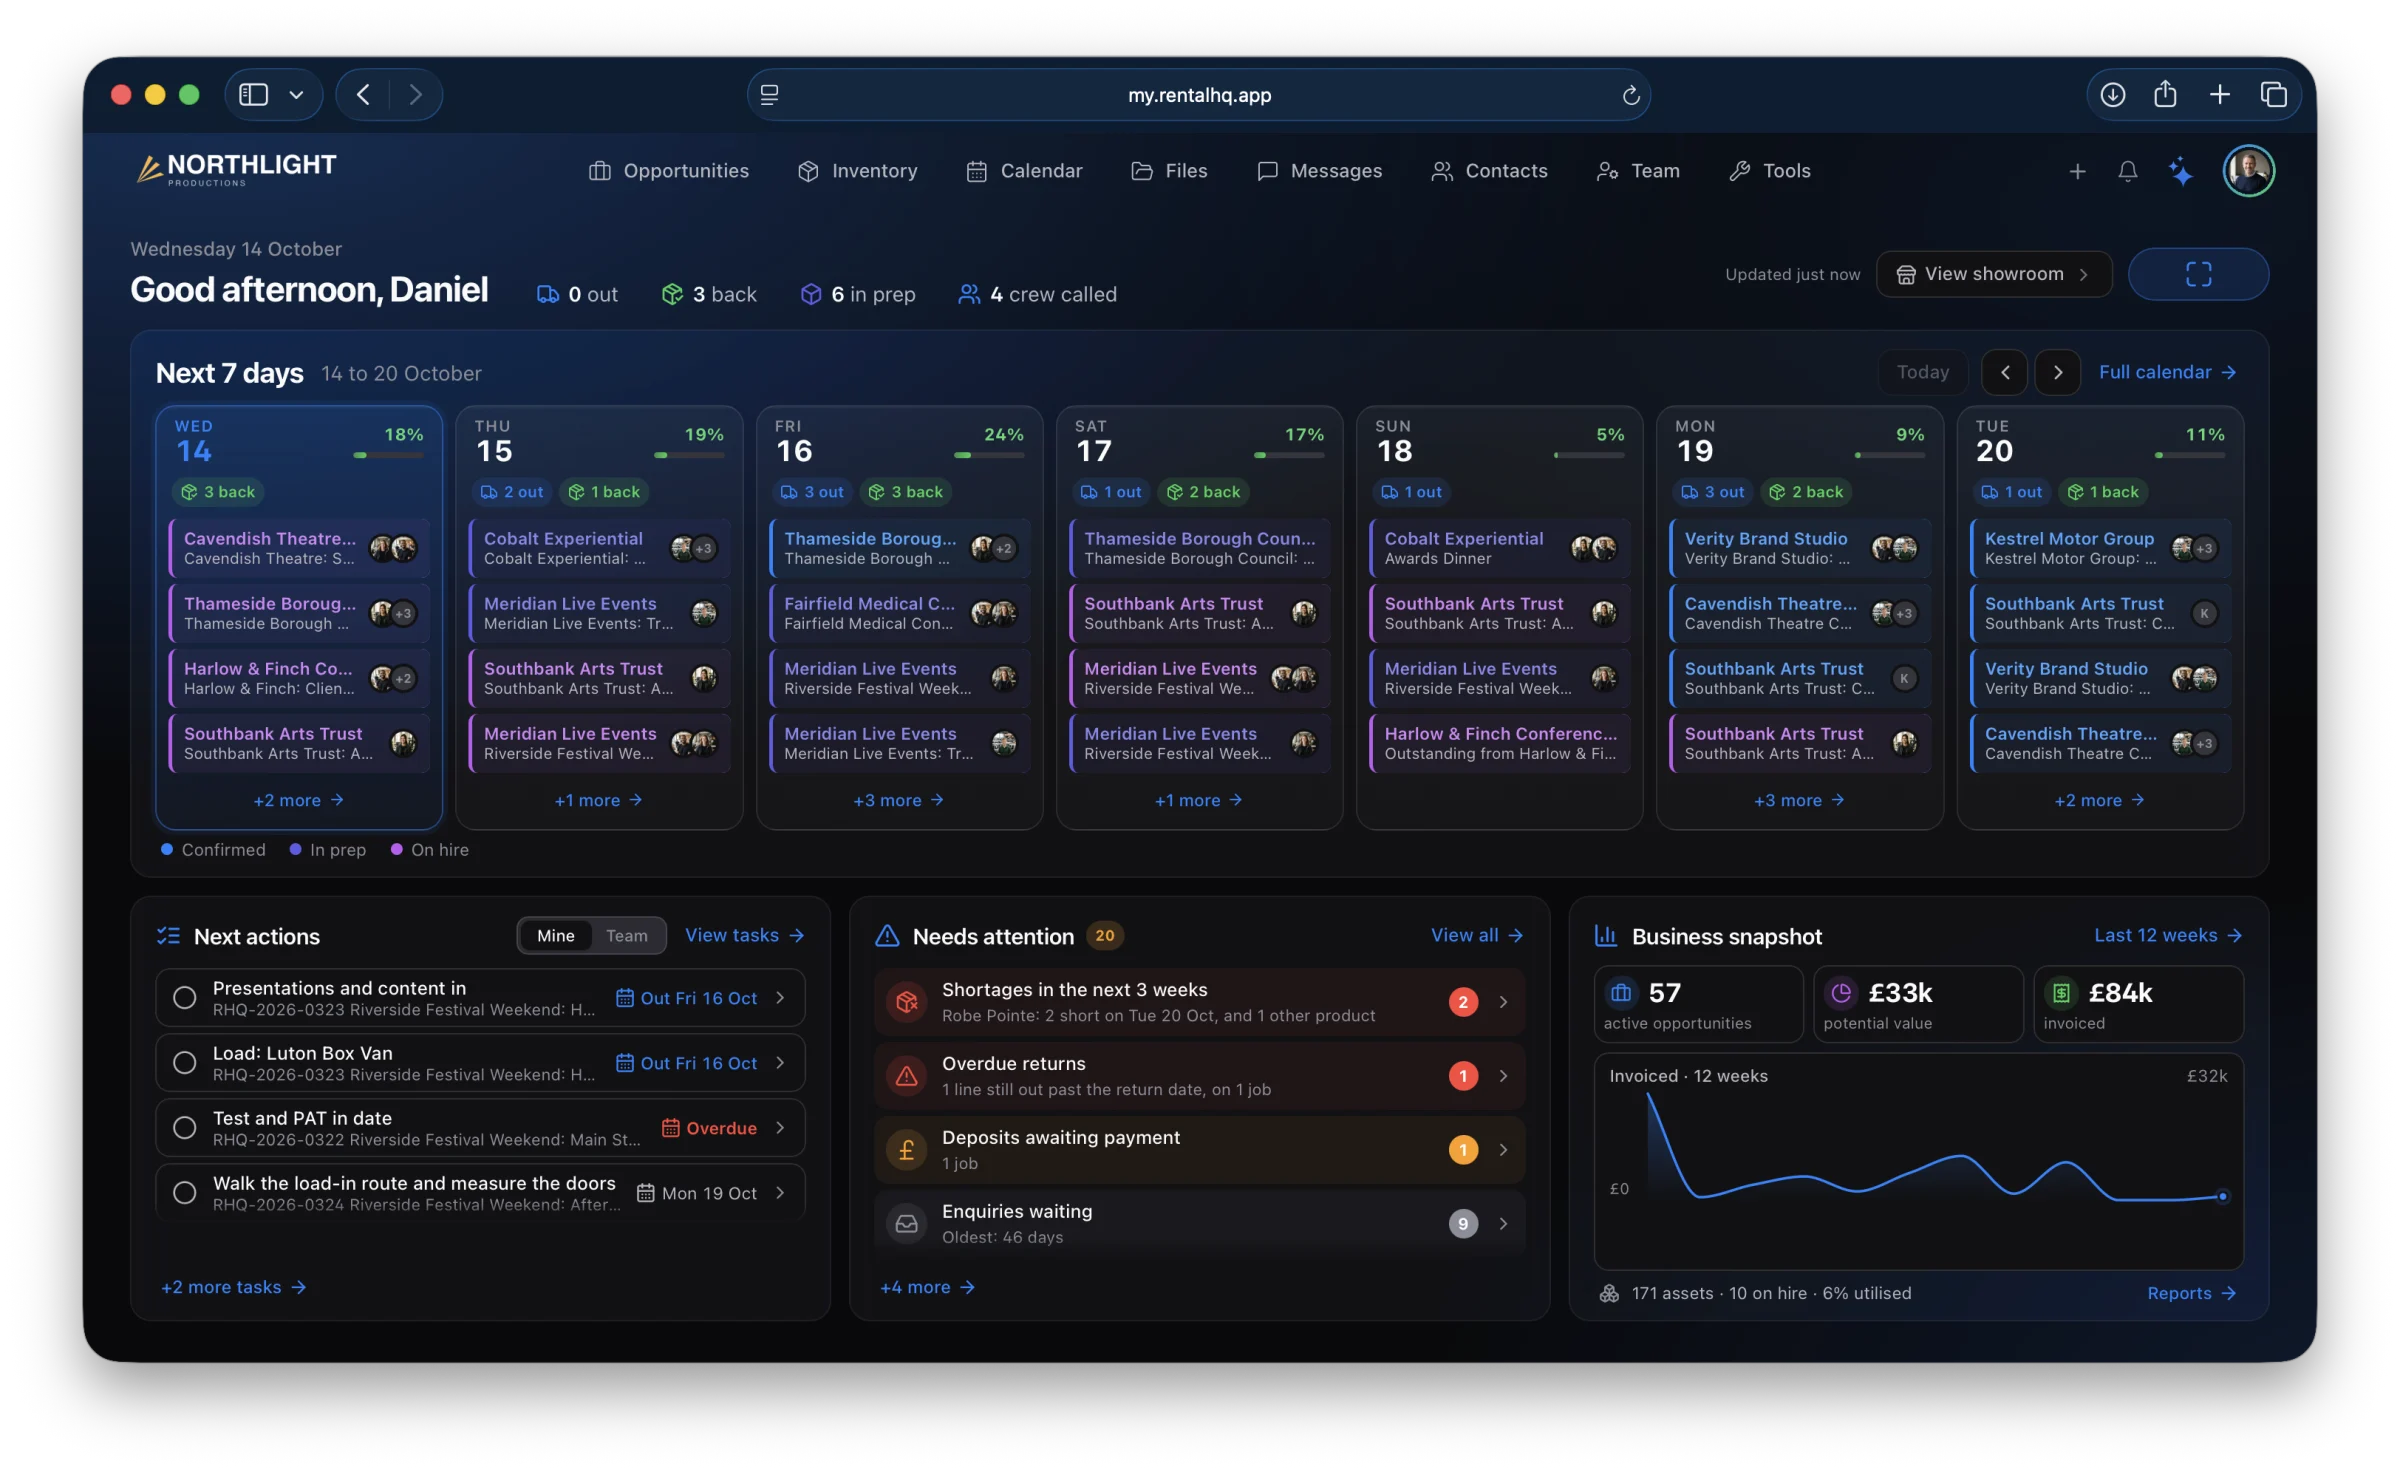Open the Calendar nav item
This screenshot has width=2400, height=1472.
[x=1024, y=171]
